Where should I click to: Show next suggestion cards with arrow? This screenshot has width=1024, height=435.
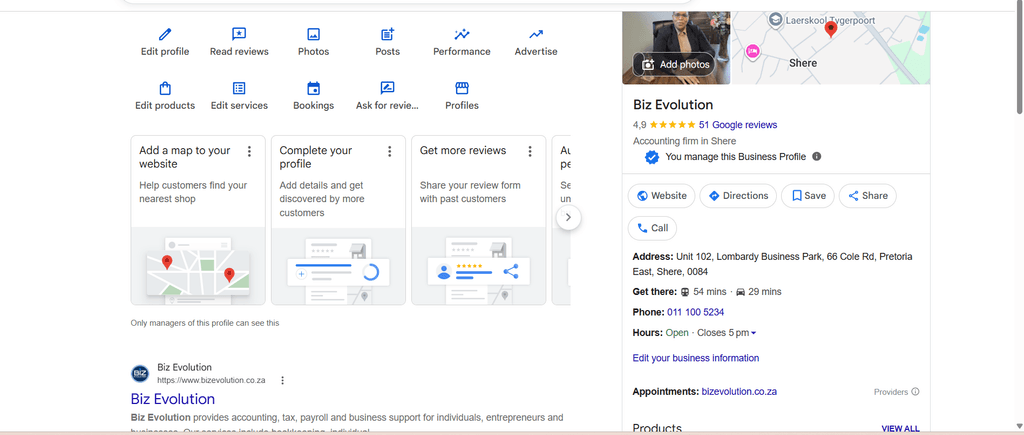(568, 218)
